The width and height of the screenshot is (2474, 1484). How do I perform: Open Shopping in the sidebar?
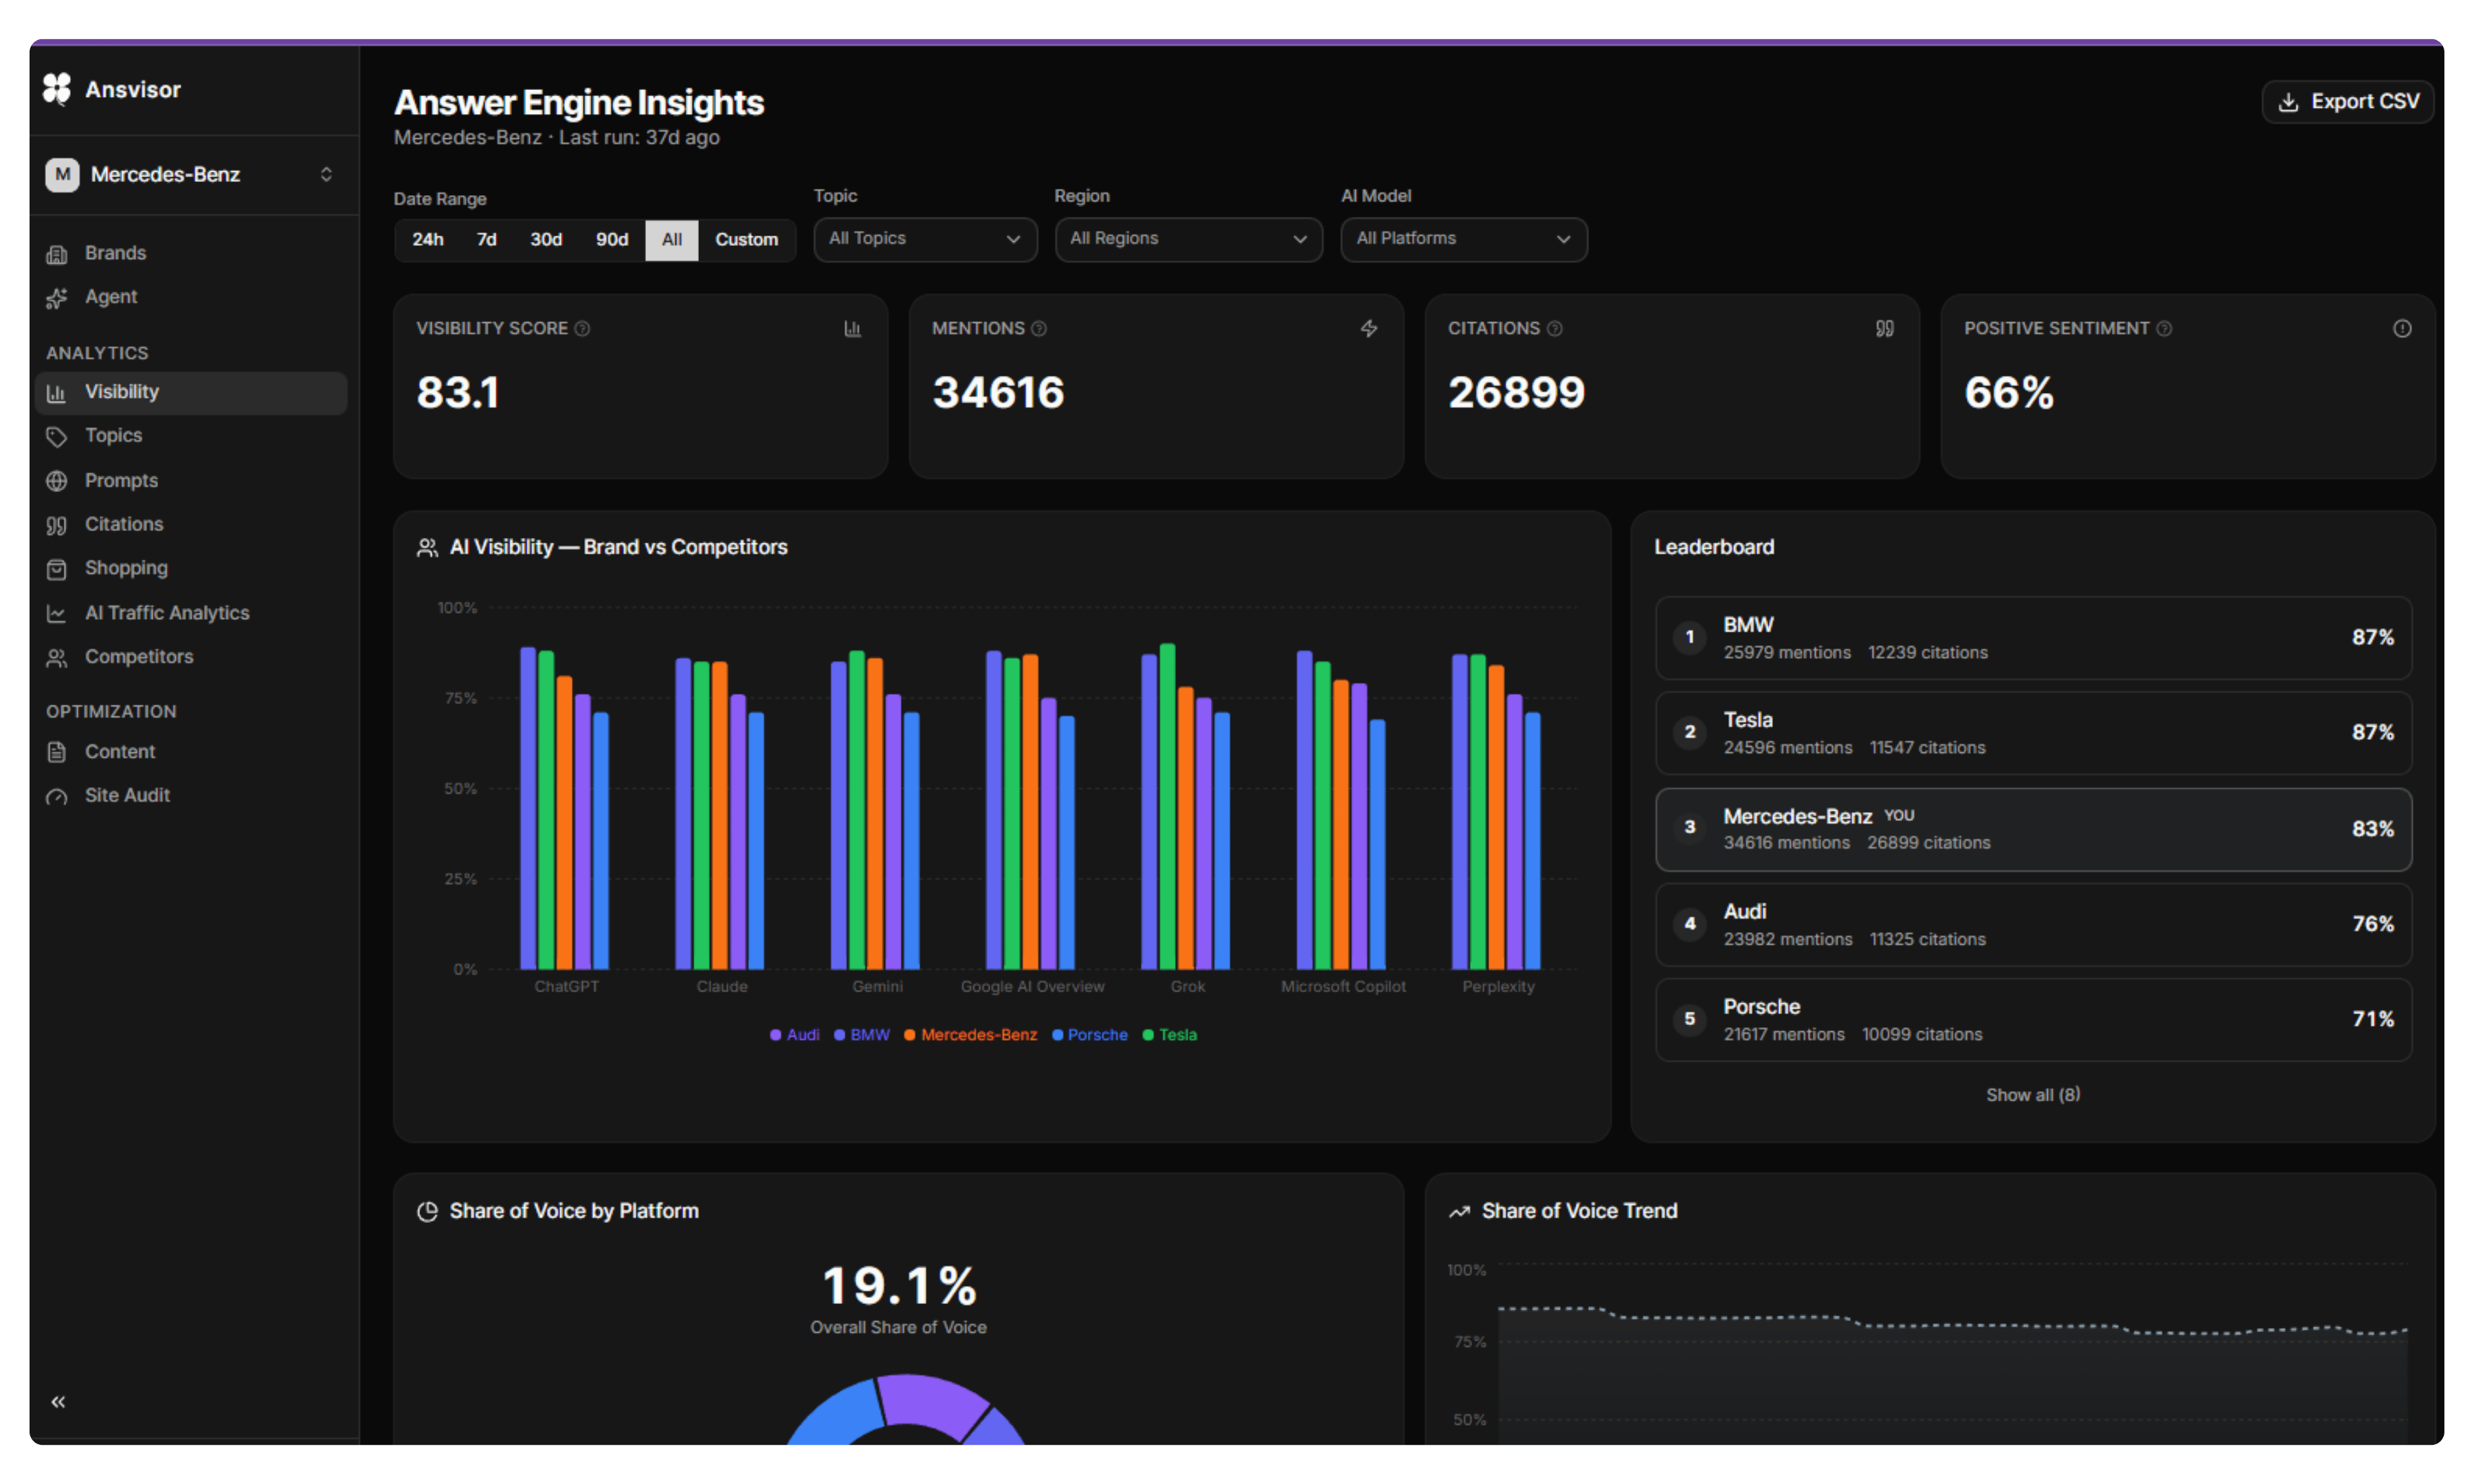[190, 569]
